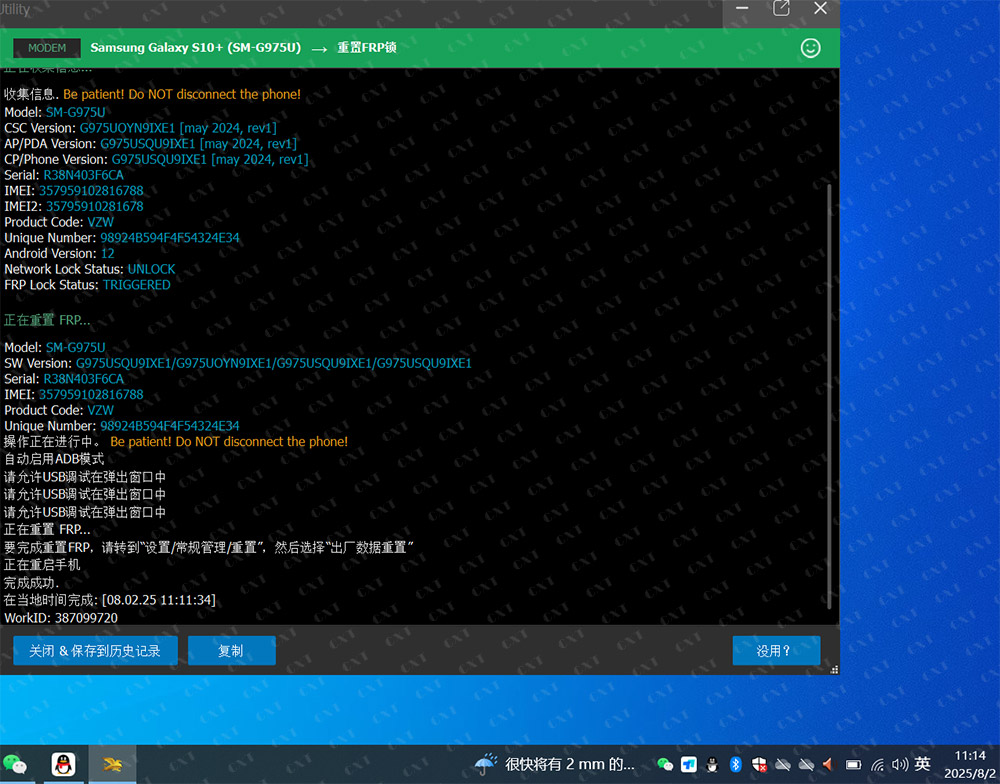This screenshot has height=784, width=1000.
Task: Click the AP/PDA Version line
Action: [x=151, y=144]
